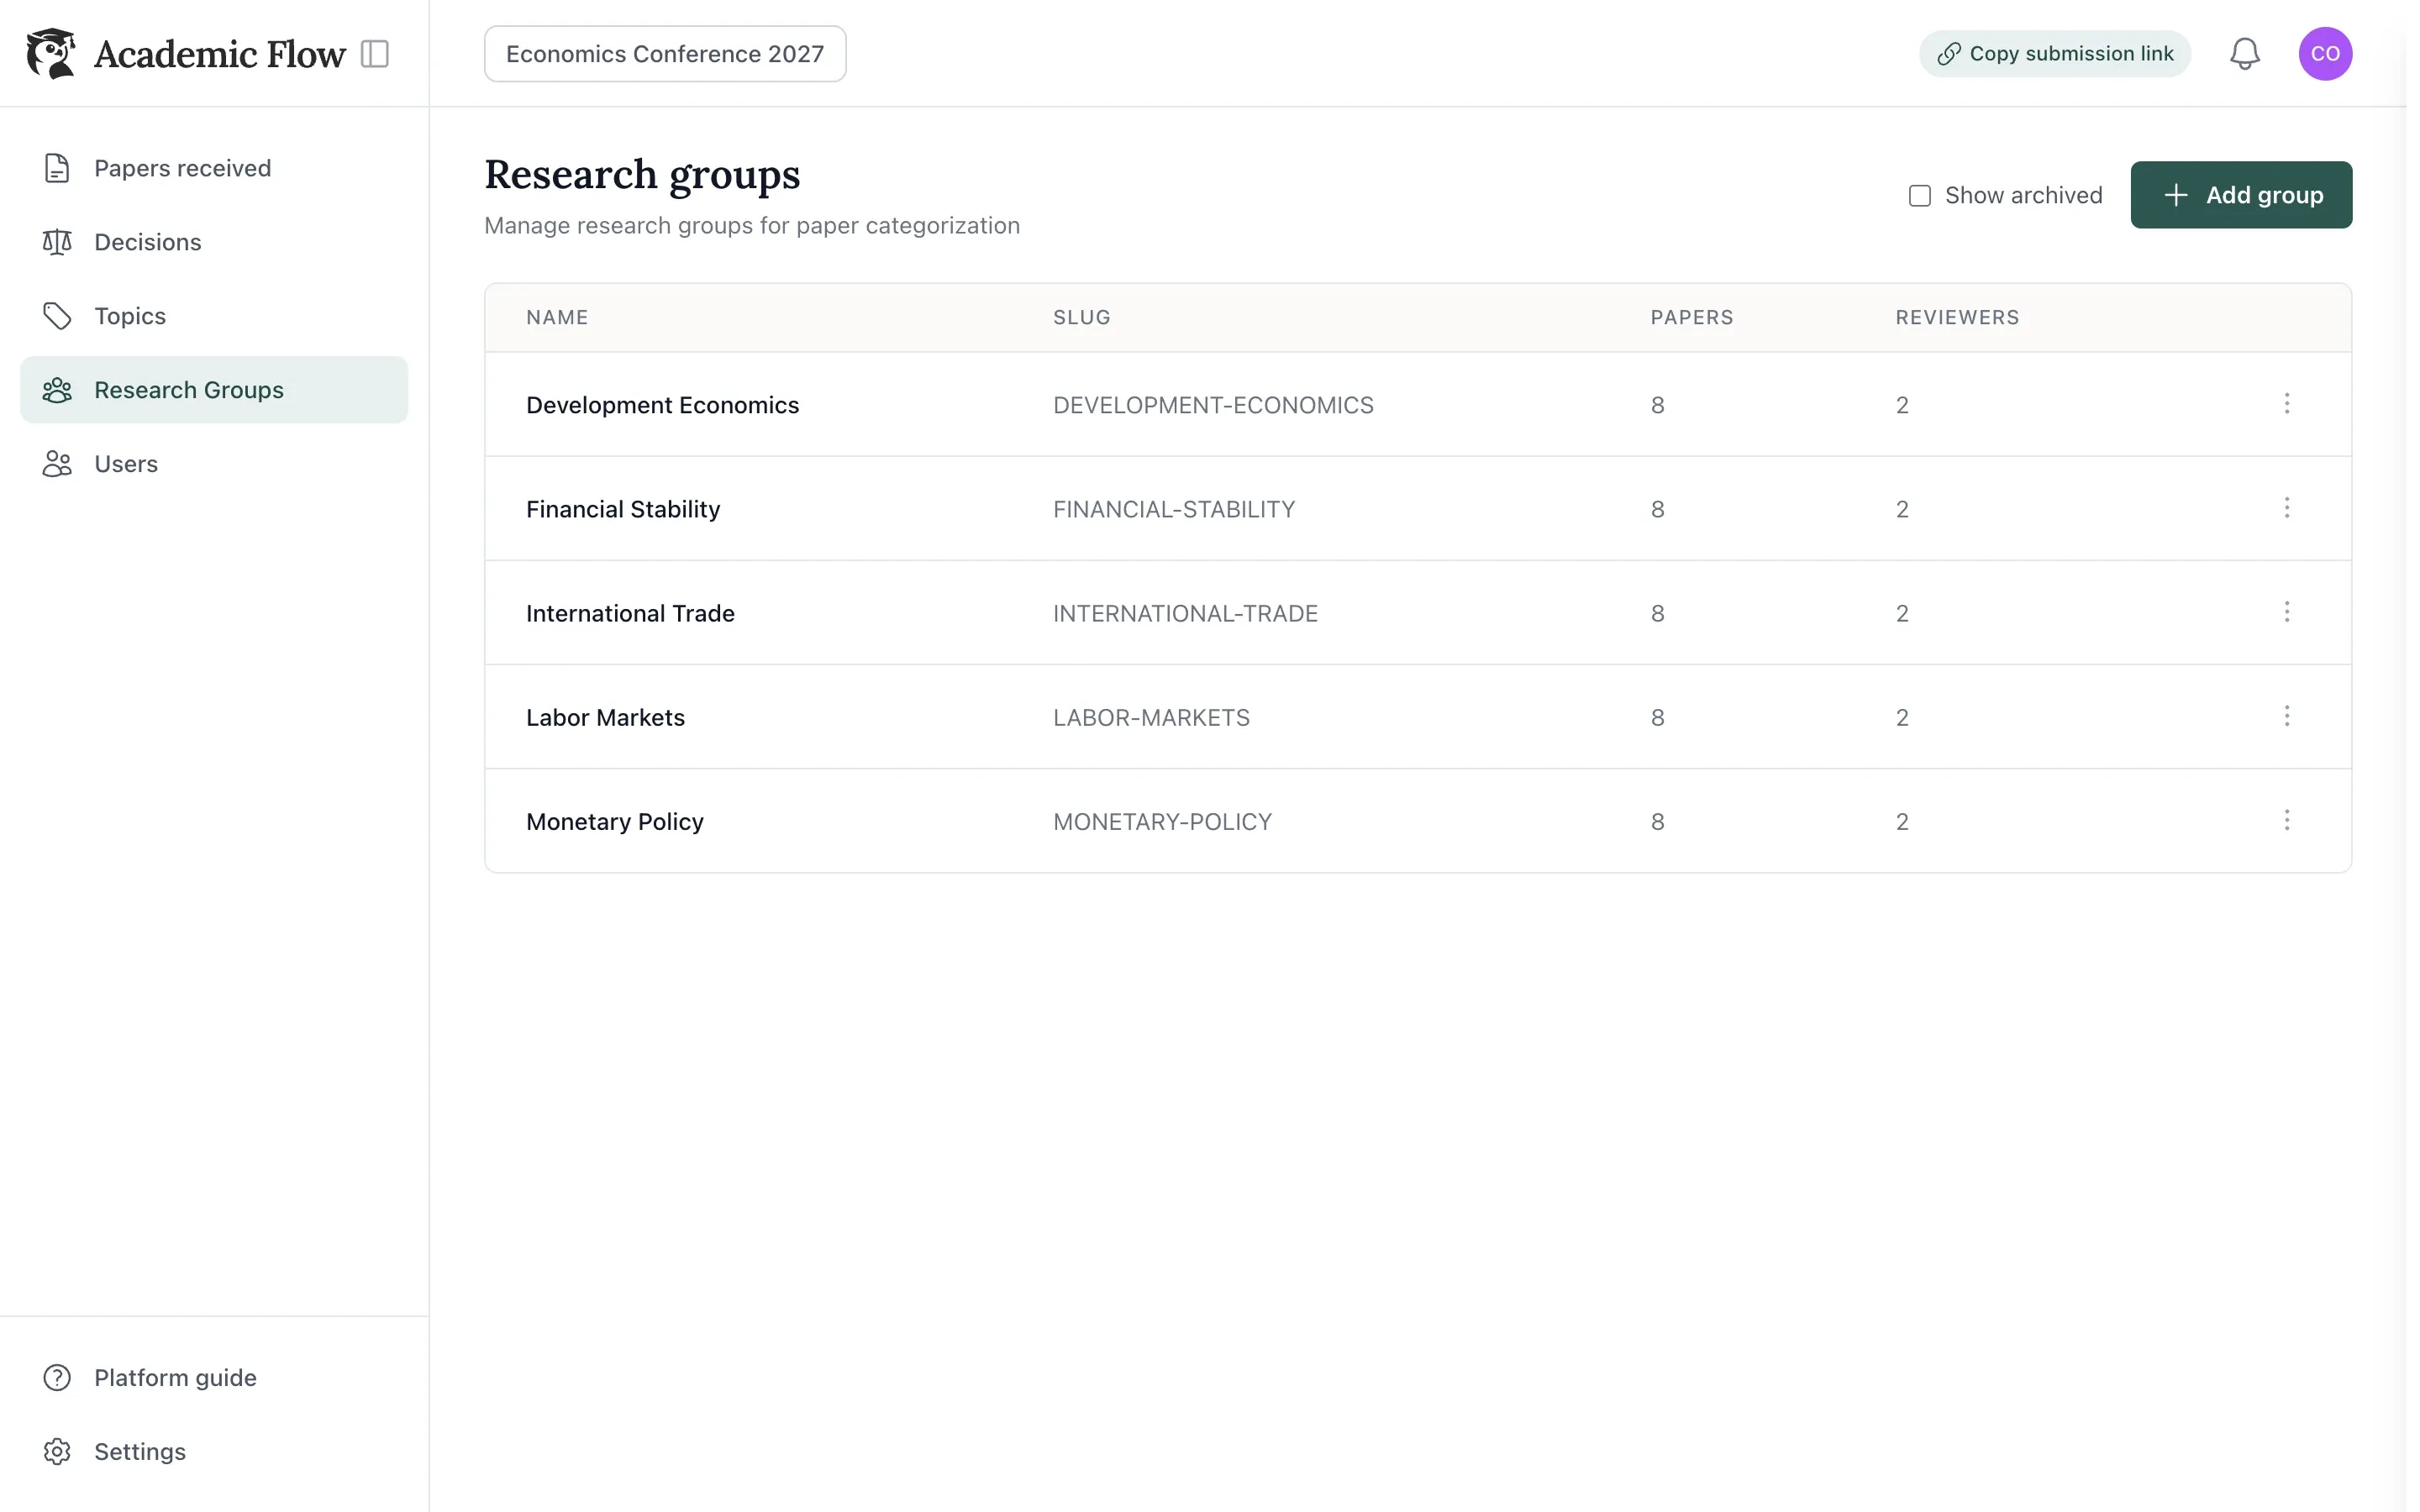This screenshot has width=2420, height=1512.
Task: Click the LABOR-MARKETS slug
Action: pyautogui.click(x=1151, y=717)
